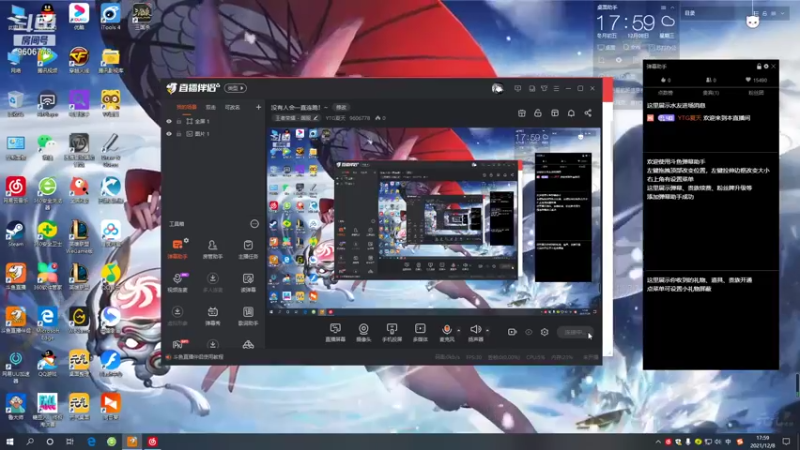Click the white cat widget on the desktop
Screen dimensions: 800x450
pyautogui.click(x=753, y=21)
